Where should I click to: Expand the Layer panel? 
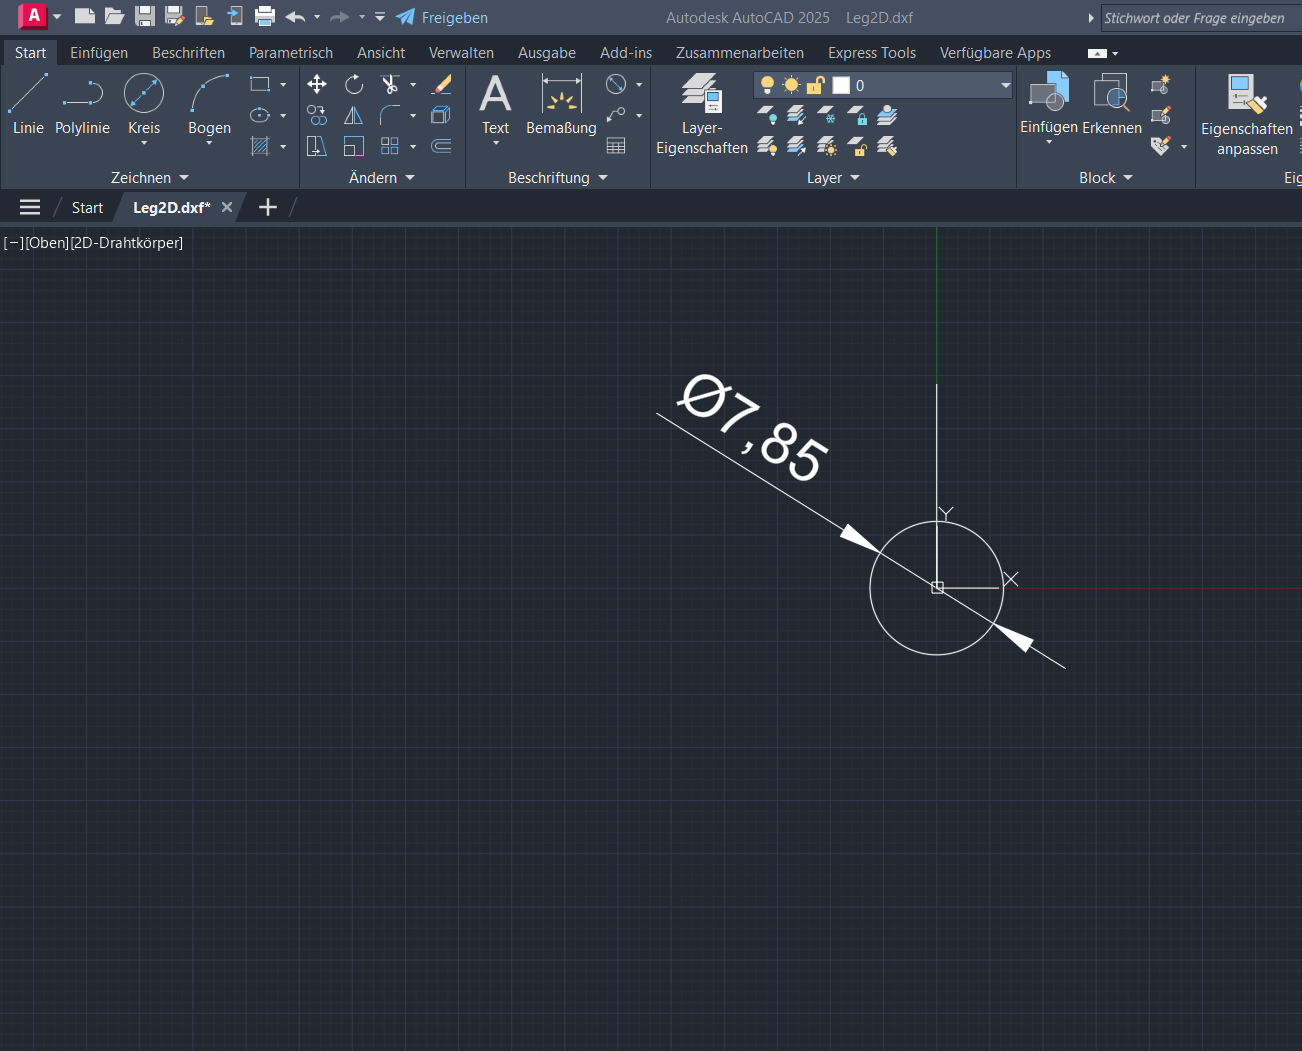pyautogui.click(x=833, y=177)
